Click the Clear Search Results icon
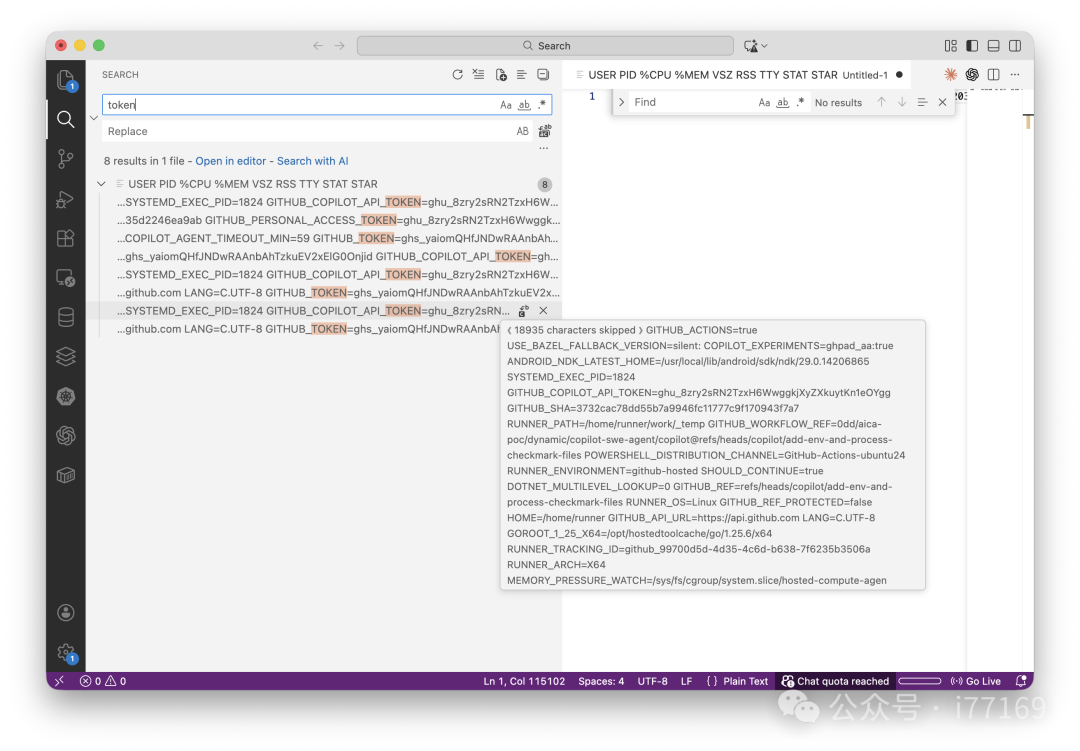The width and height of the screenshot is (1080, 751). pos(479,74)
